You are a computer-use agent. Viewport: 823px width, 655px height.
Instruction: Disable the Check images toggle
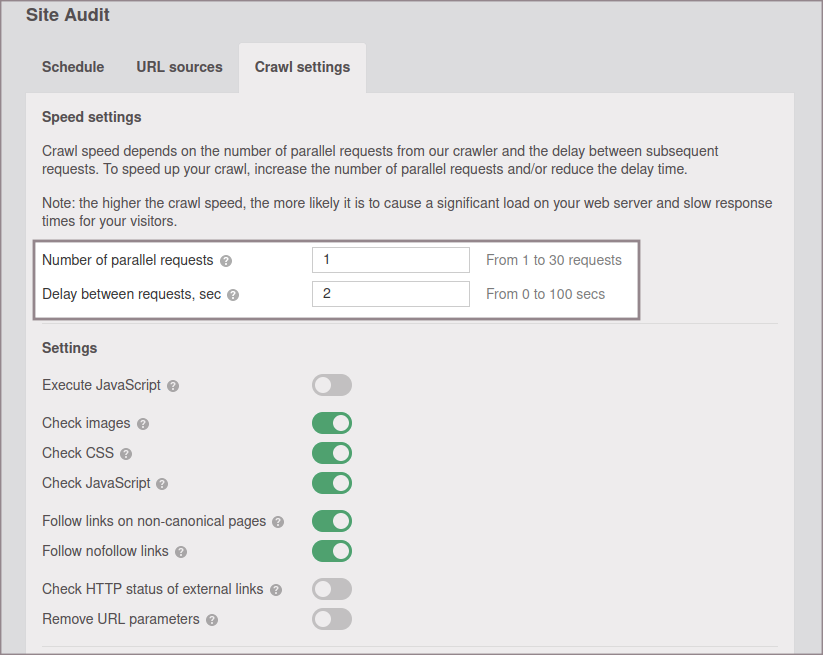click(332, 423)
